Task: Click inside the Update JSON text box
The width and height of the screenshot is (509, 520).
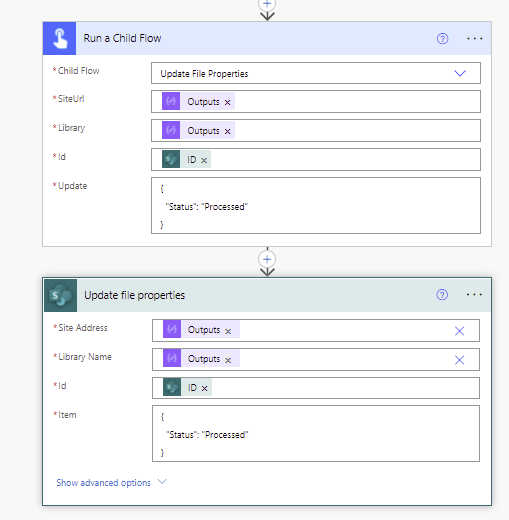Action: click(x=316, y=206)
